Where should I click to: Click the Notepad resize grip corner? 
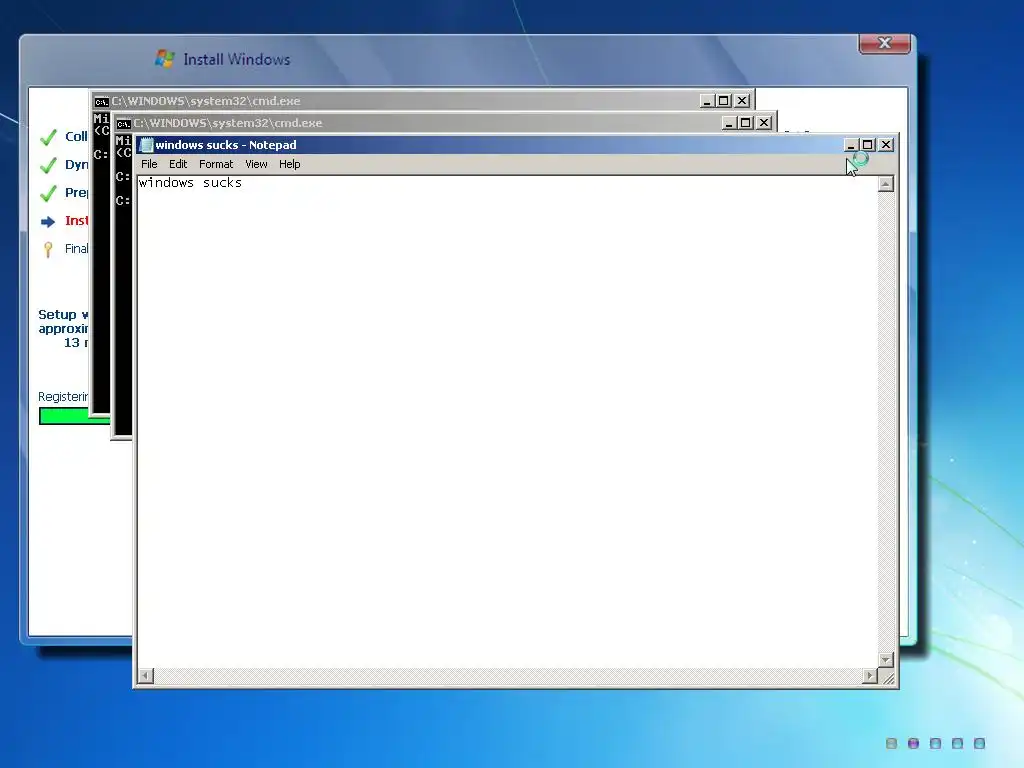pos(887,677)
